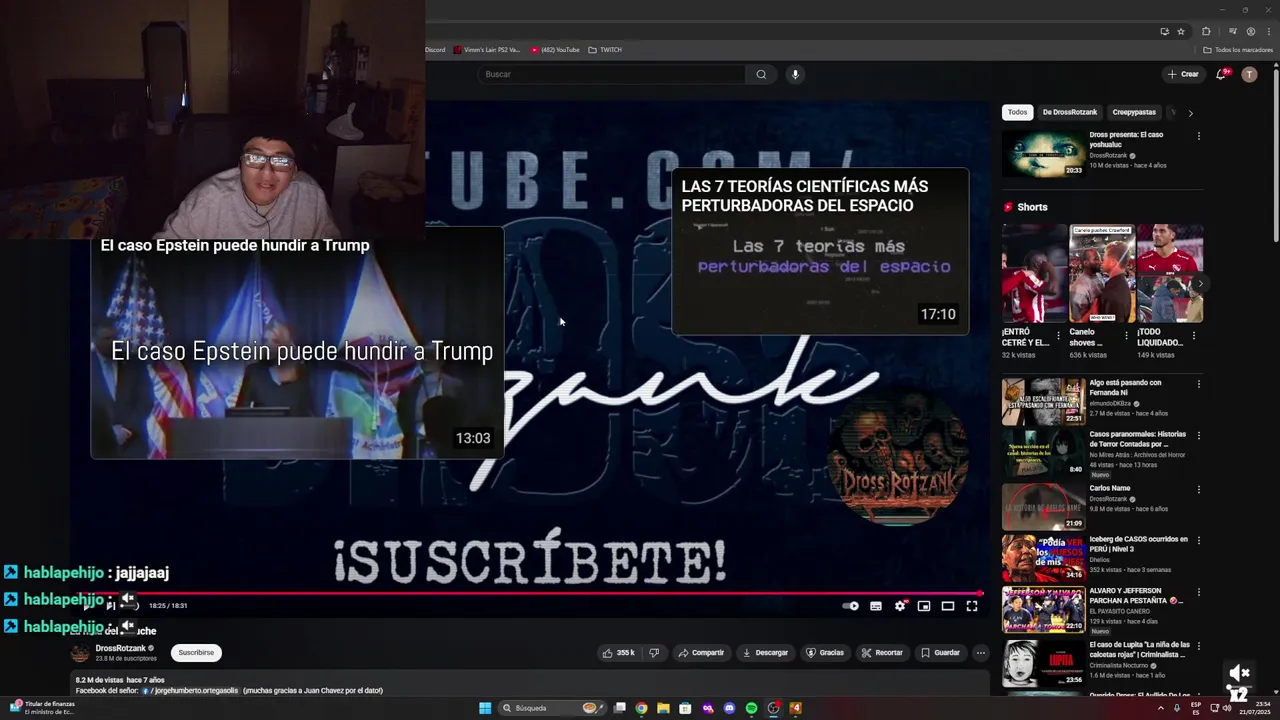The width and height of the screenshot is (1280, 720).
Task: Select the Todos filter chip
Action: click(1017, 112)
